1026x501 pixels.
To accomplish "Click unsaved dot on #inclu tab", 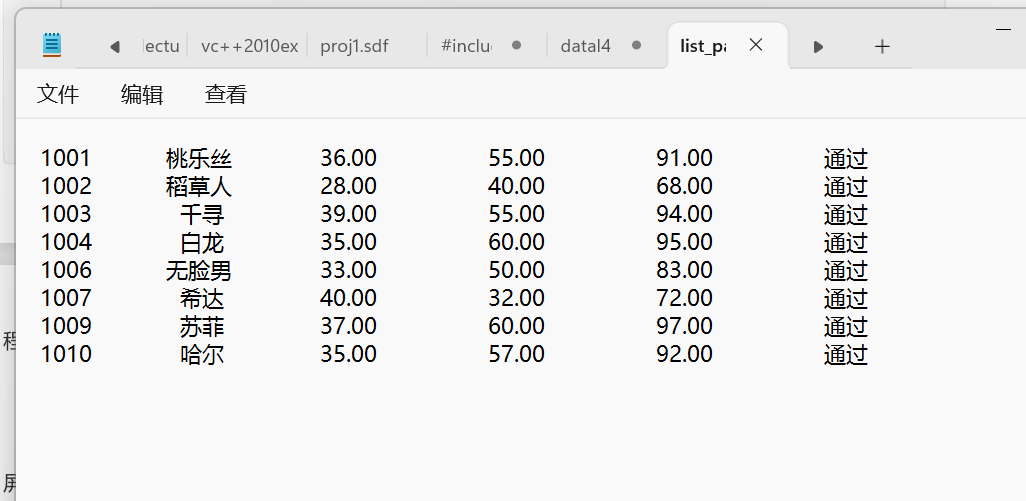I will tap(516, 45).
